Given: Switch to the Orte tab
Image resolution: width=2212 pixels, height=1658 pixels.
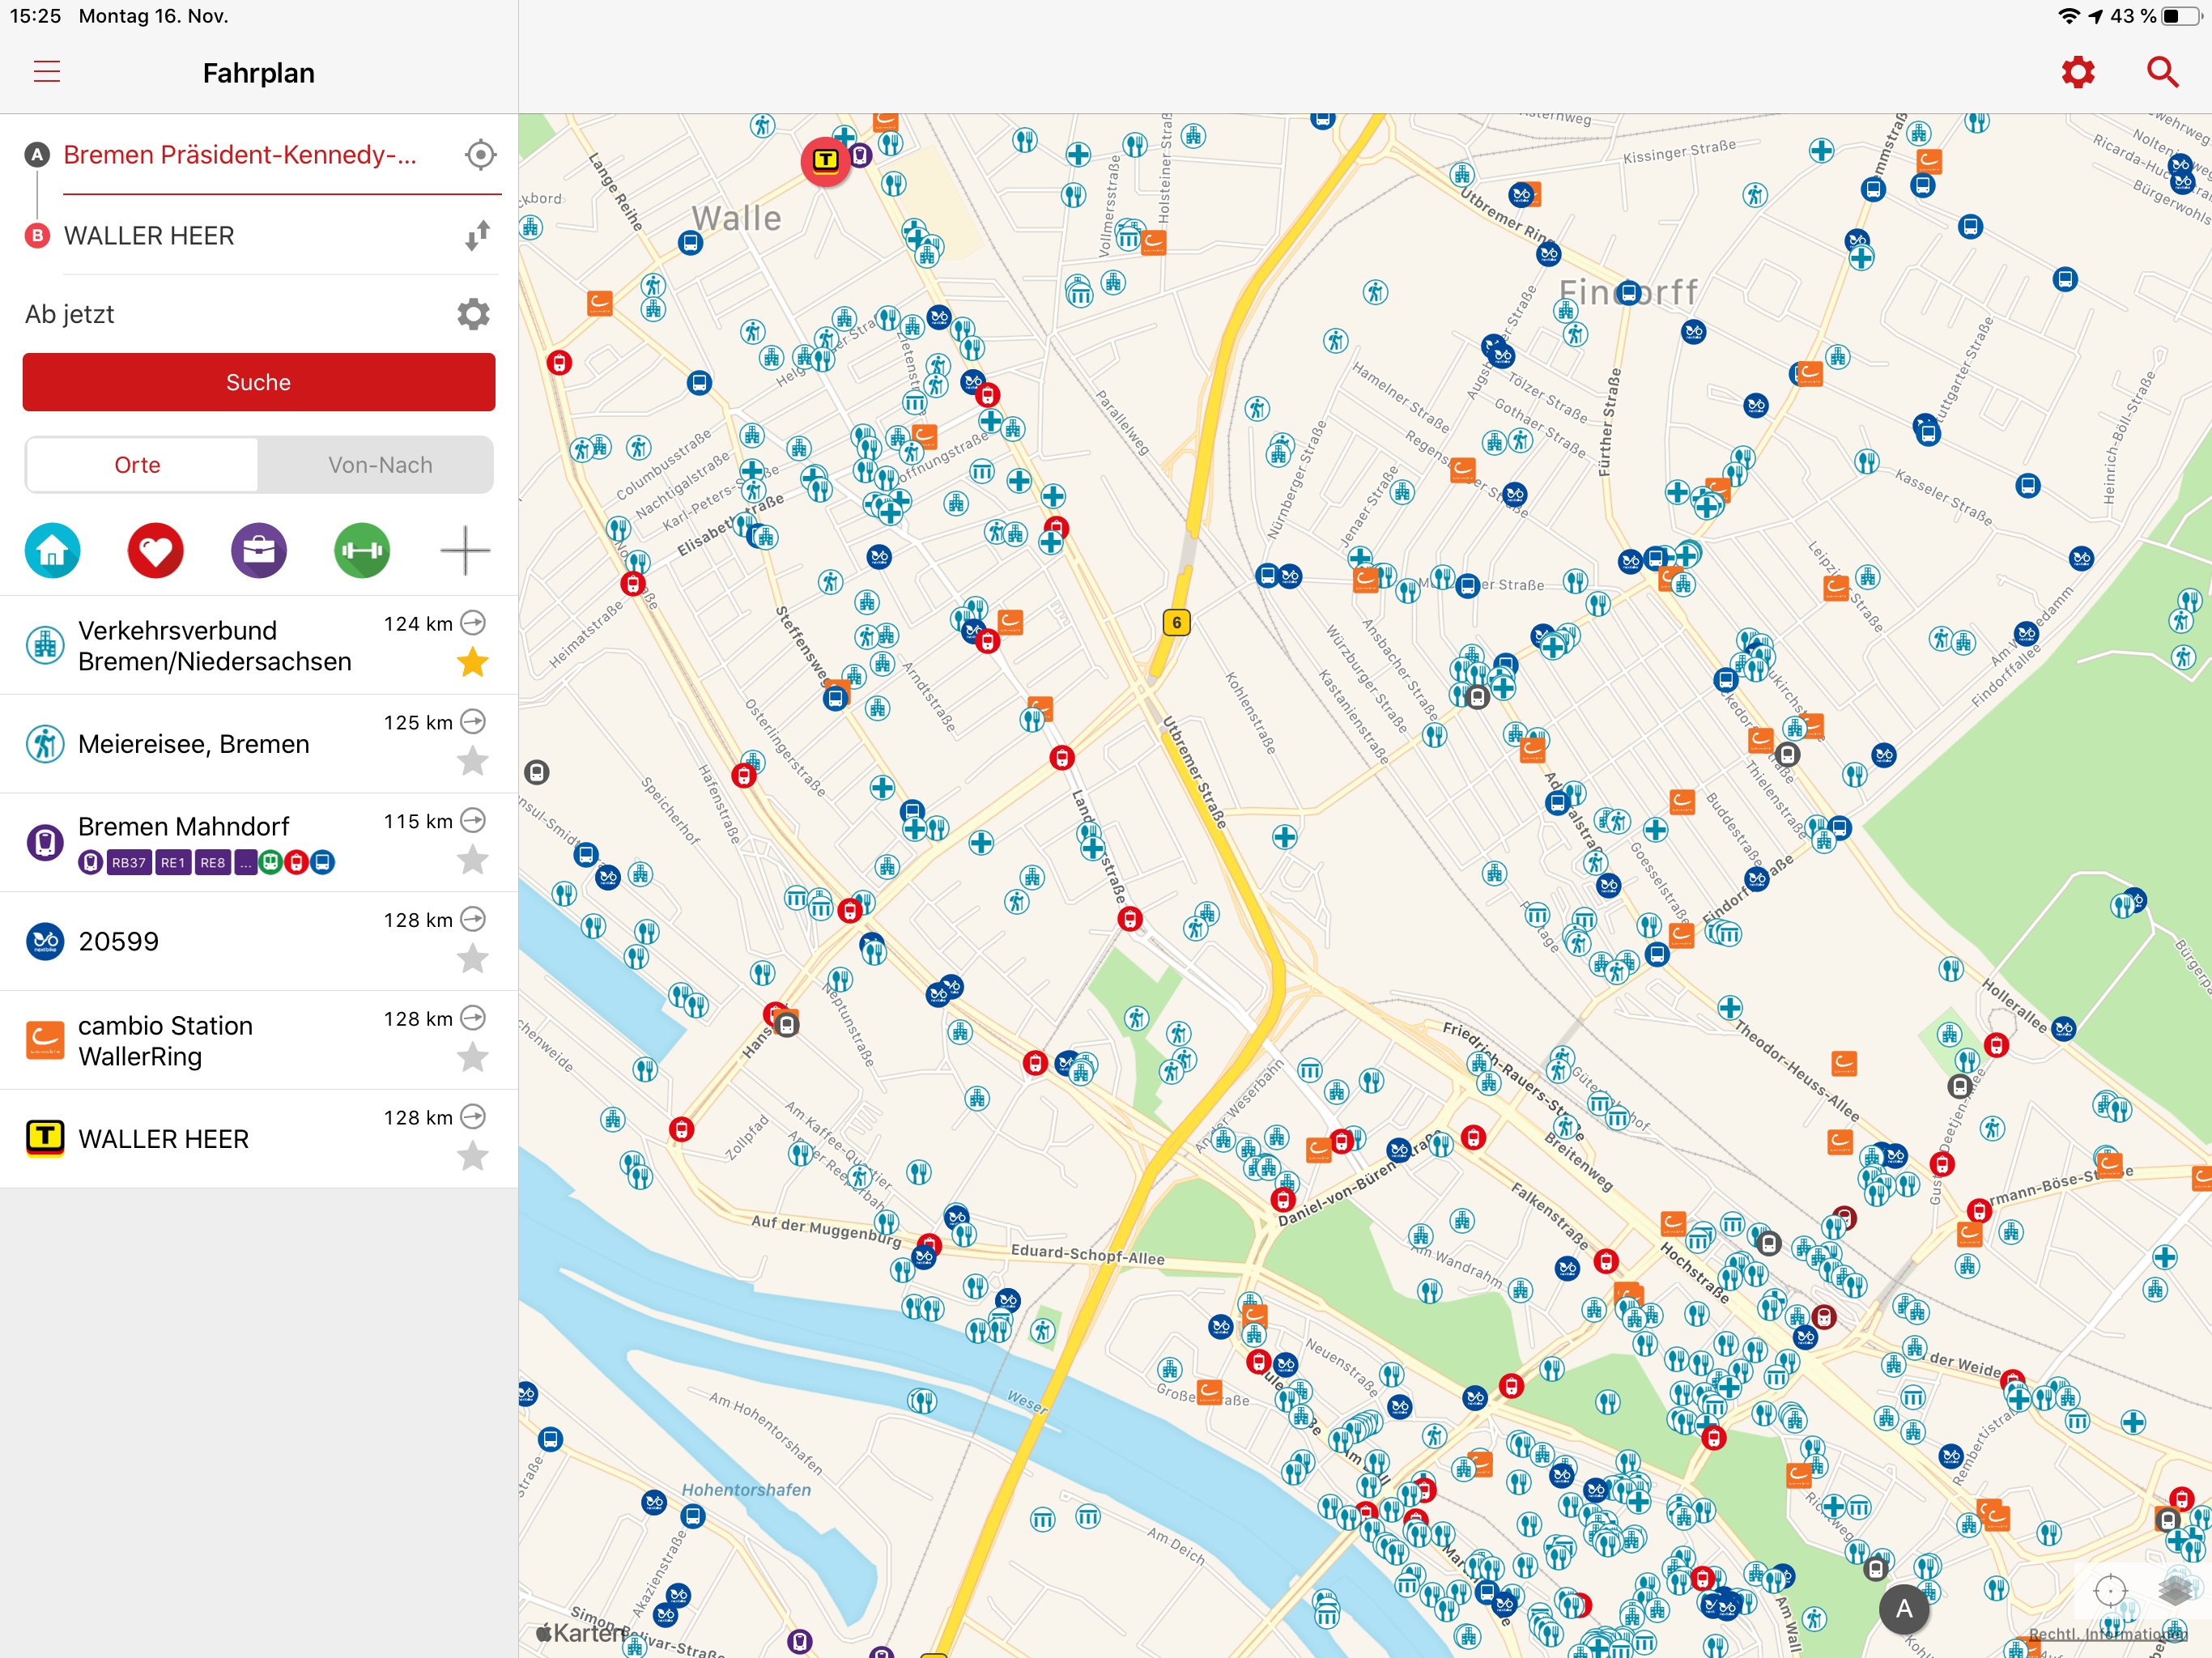Looking at the screenshot, I should pyautogui.click(x=138, y=465).
